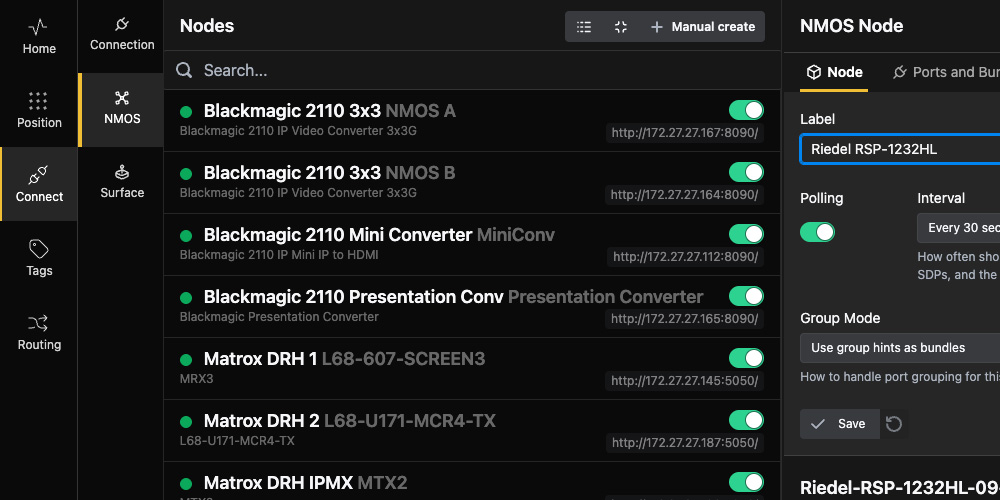
Task: Toggle off Blackmagic 2110 Mini Converter node
Action: 746,234
